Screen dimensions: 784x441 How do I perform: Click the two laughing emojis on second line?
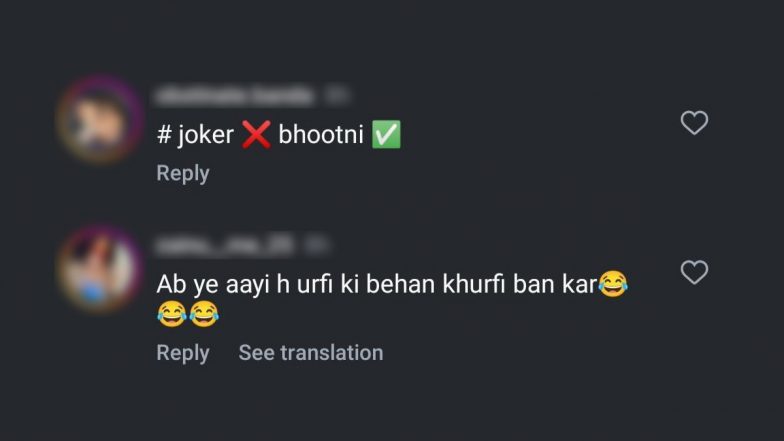[188, 314]
